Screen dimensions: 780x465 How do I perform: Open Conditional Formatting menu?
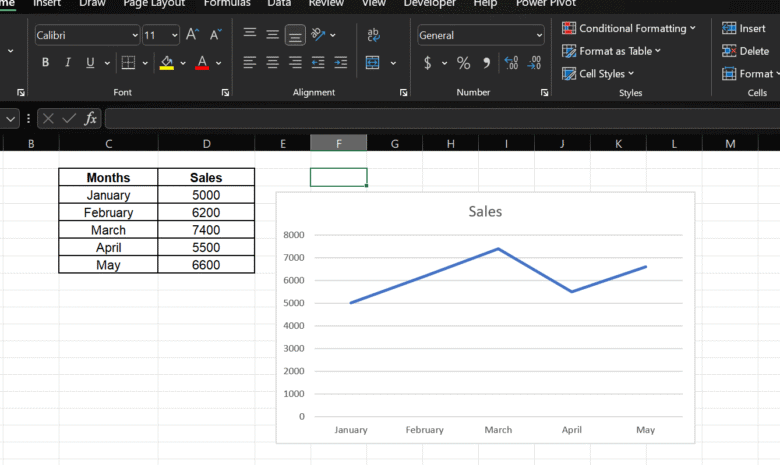click(629, 28)
